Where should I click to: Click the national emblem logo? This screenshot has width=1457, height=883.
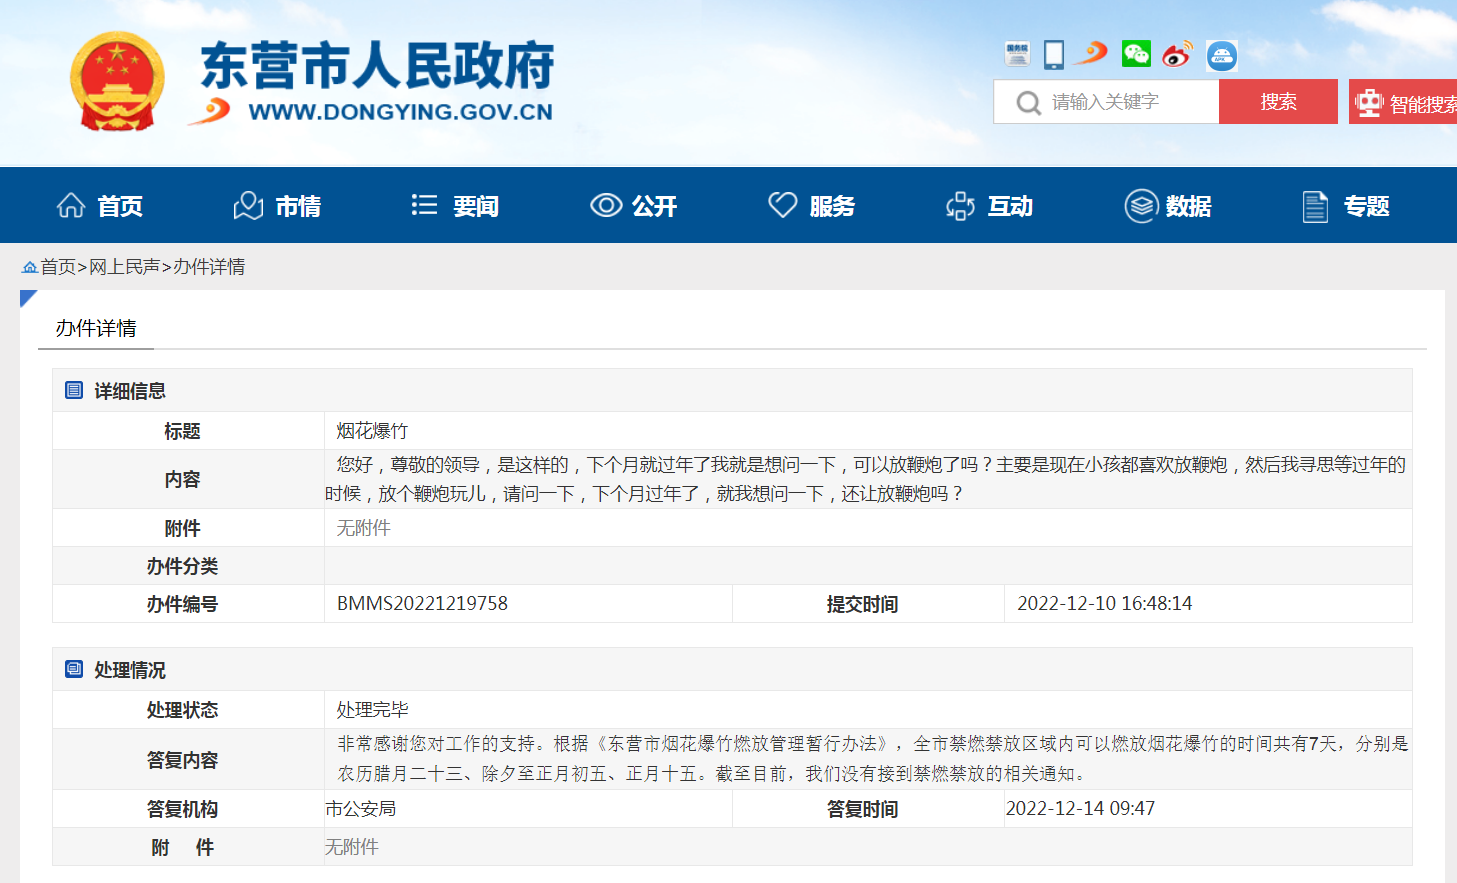click(x=117, y=83)
